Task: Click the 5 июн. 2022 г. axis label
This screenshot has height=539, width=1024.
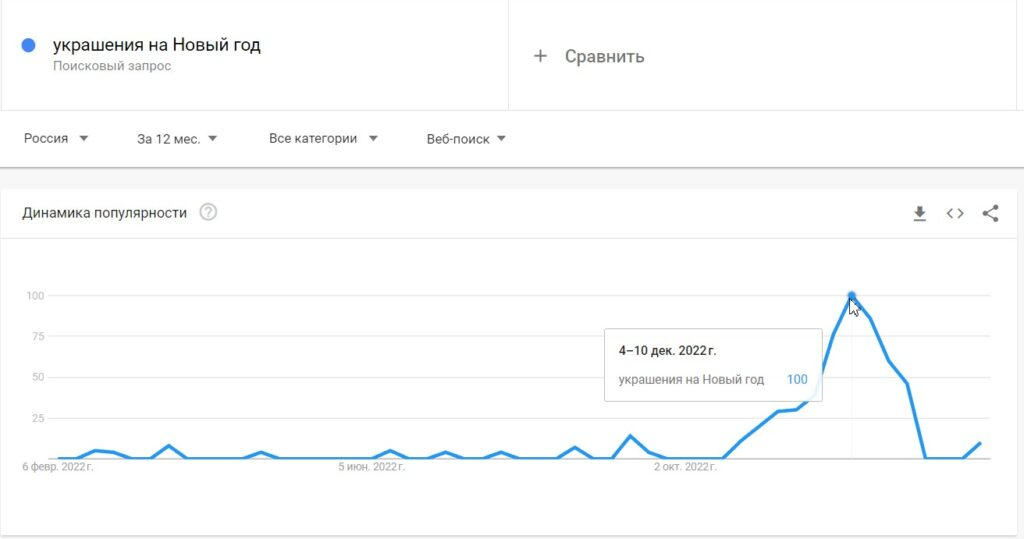Action: point(372,467)
